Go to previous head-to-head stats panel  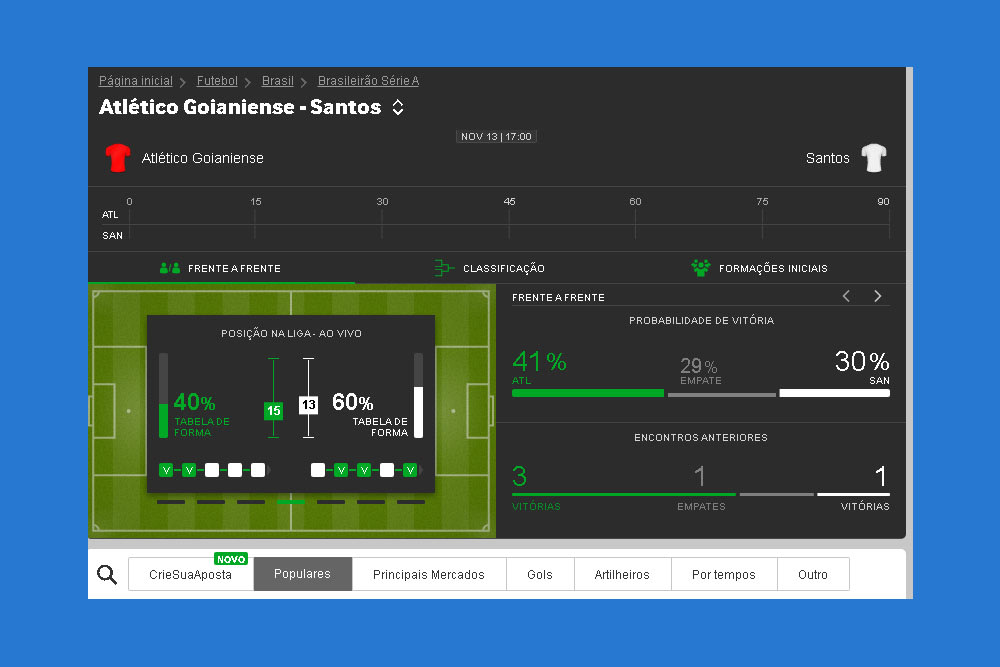click(x=846, y=296)
